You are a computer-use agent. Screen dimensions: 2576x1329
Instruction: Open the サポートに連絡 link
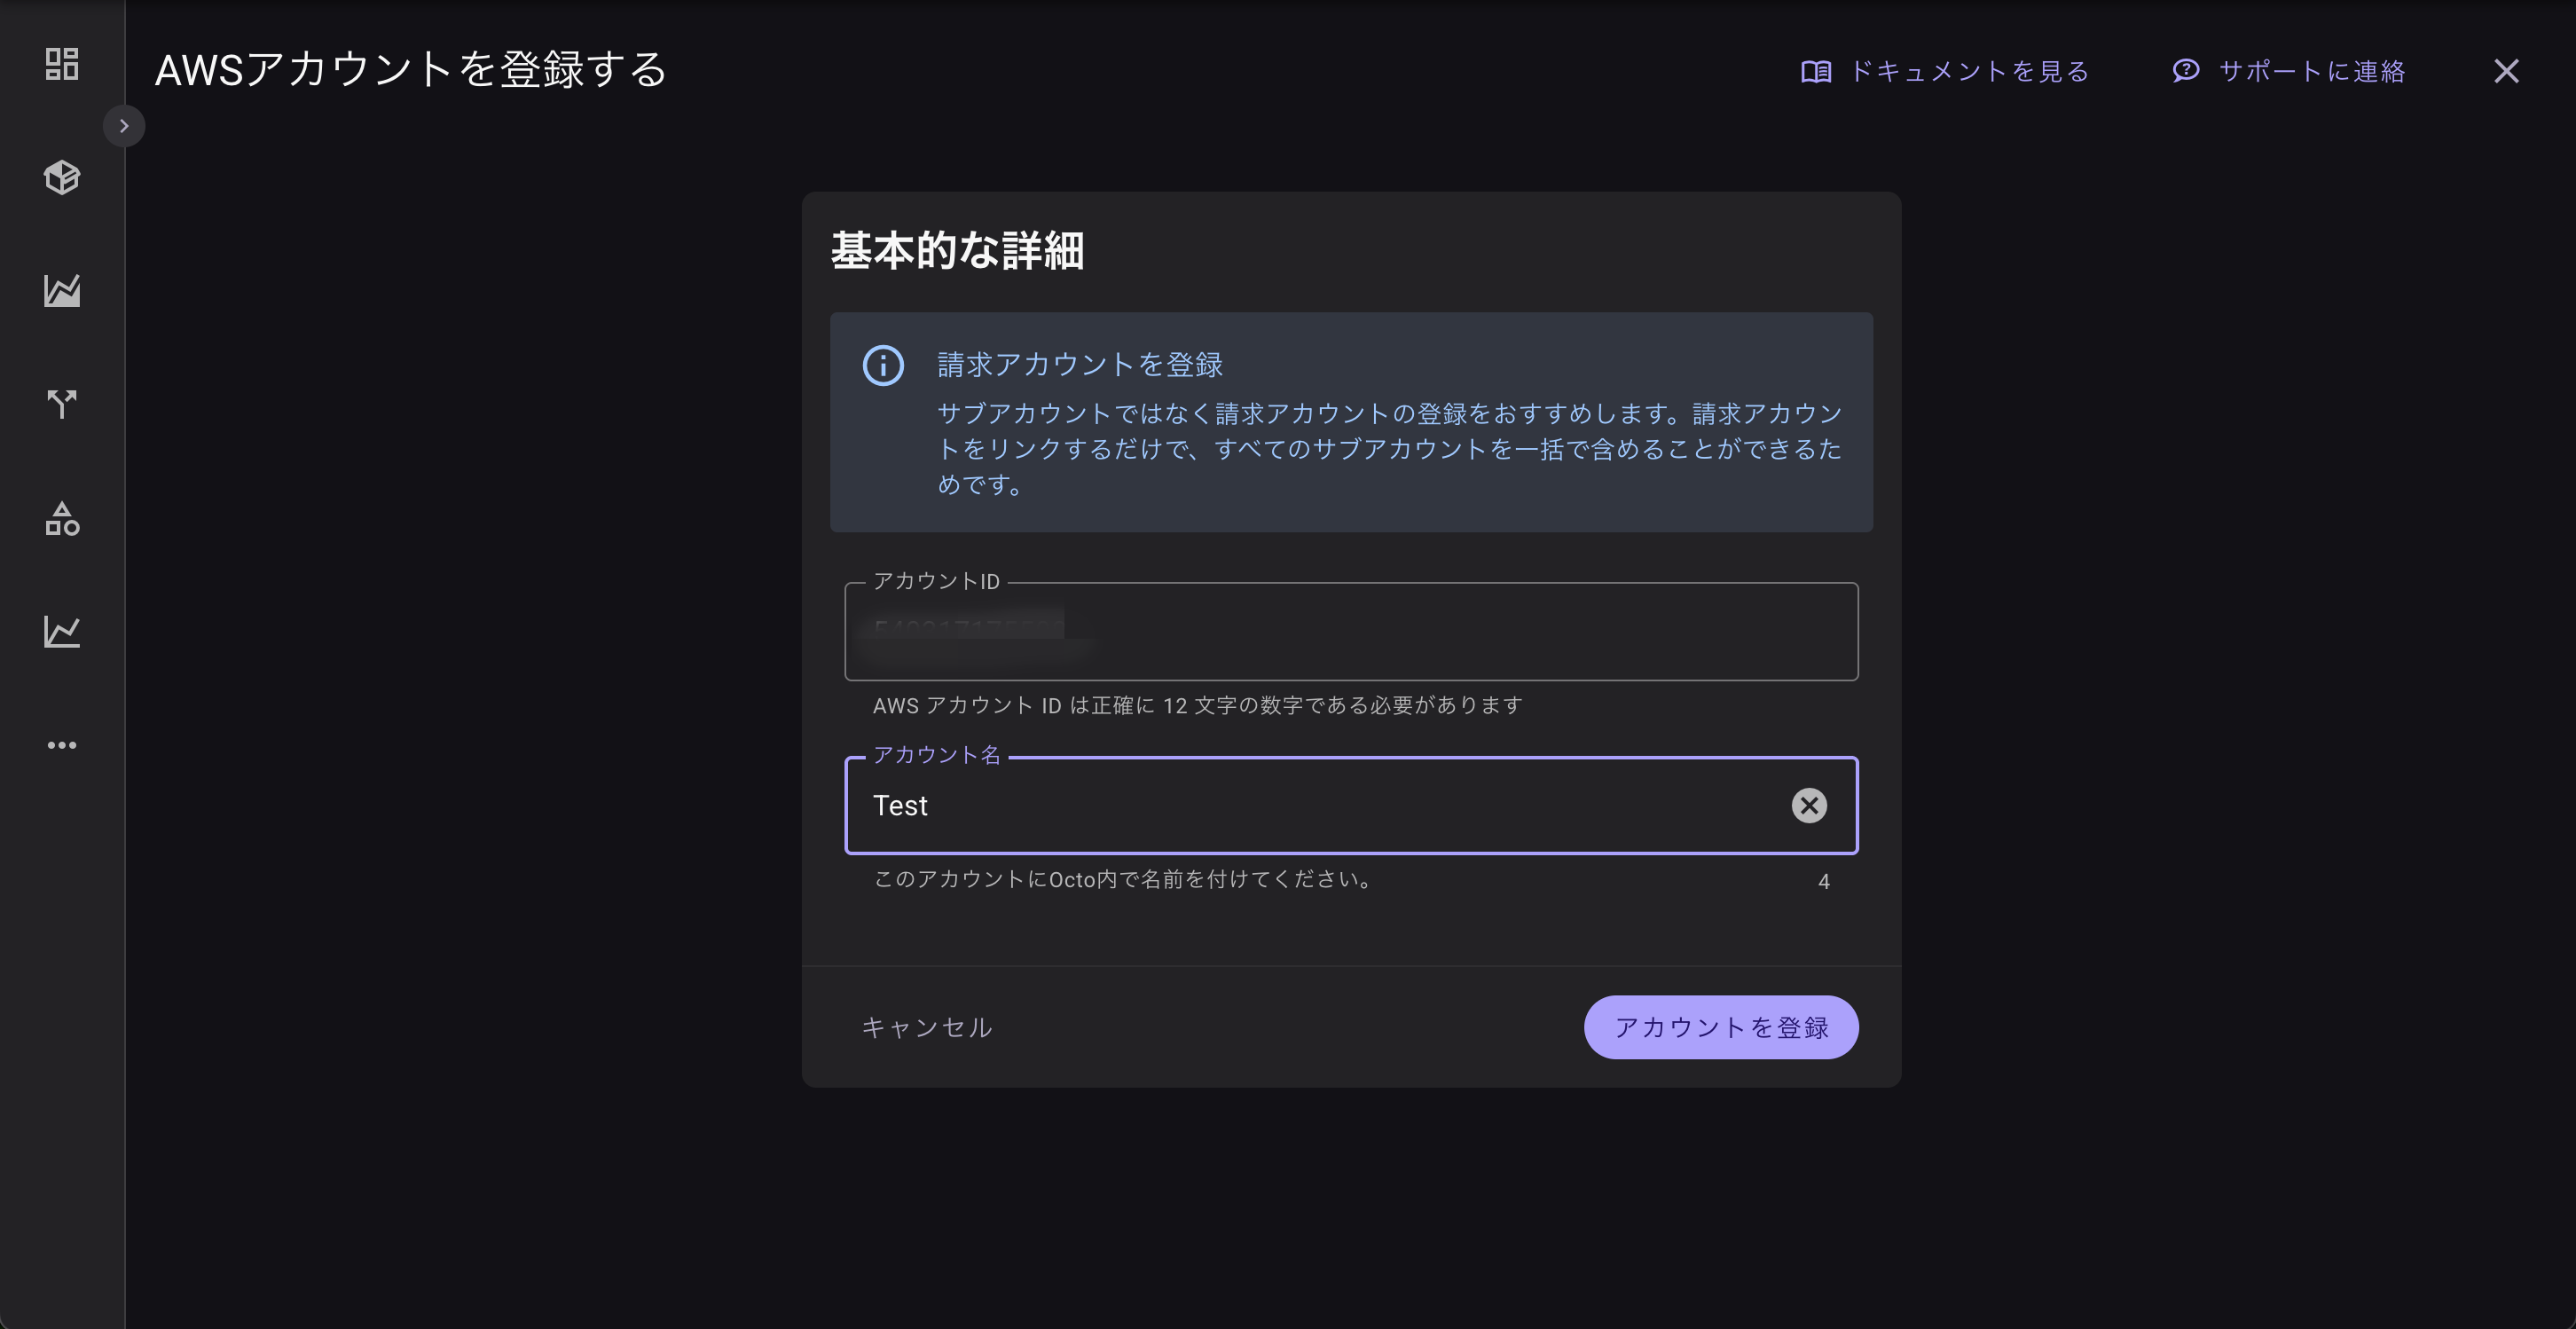[2311, 72]
